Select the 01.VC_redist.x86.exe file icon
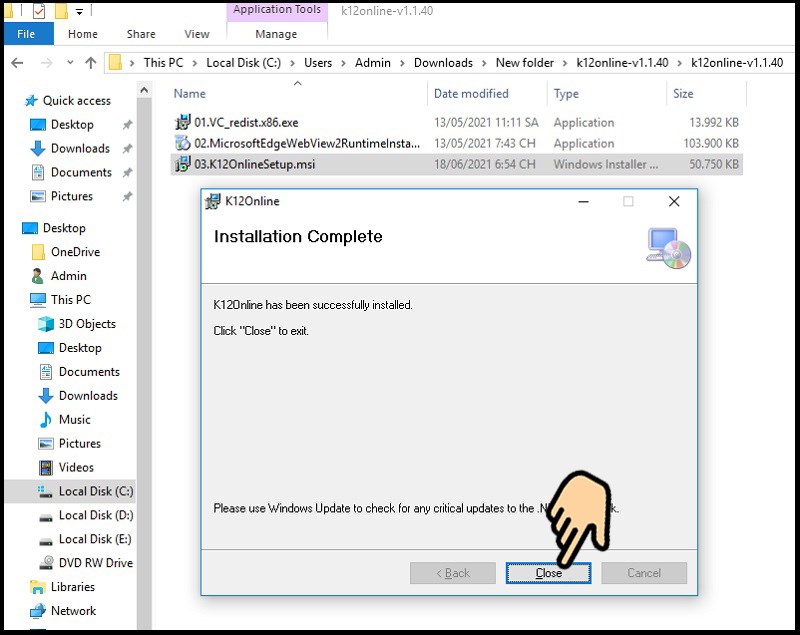800x635 pixels. [x=183, y=122]
